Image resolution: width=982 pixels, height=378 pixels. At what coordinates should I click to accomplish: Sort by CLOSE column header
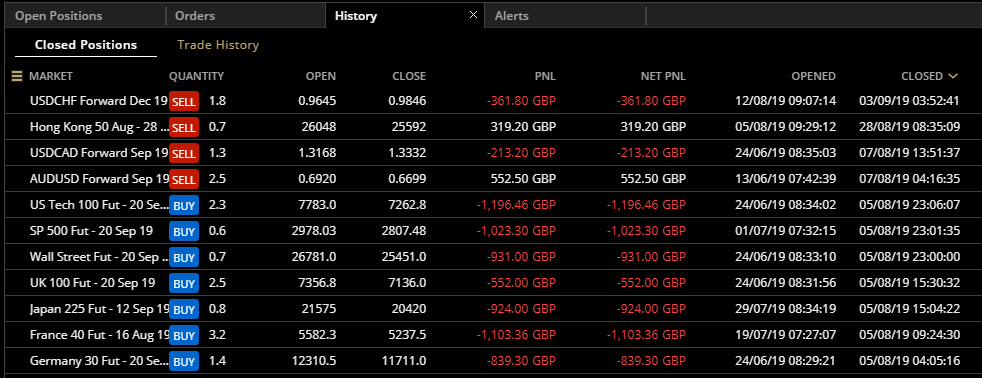click(x=409, y=76)
